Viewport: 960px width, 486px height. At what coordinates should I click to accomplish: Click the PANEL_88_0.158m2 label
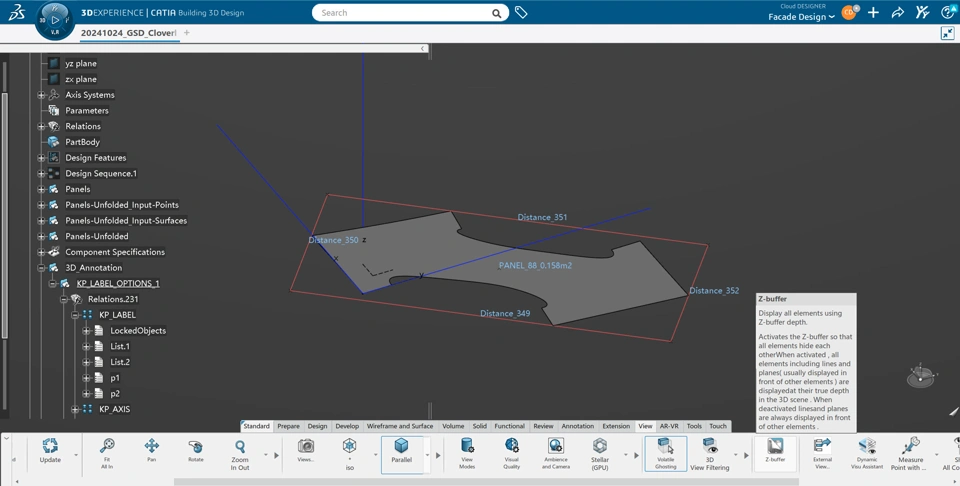click(x=536, y=266)
